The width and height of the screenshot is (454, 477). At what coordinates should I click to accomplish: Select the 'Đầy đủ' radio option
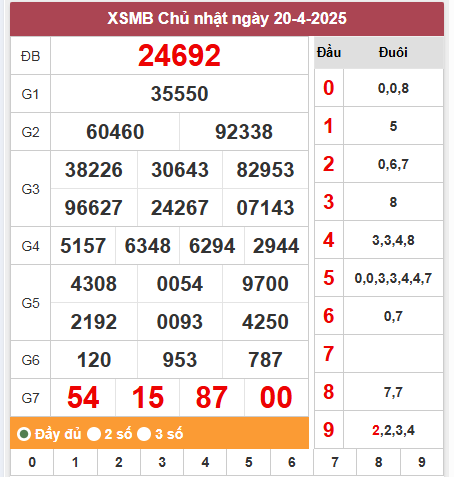coord(24,434)
